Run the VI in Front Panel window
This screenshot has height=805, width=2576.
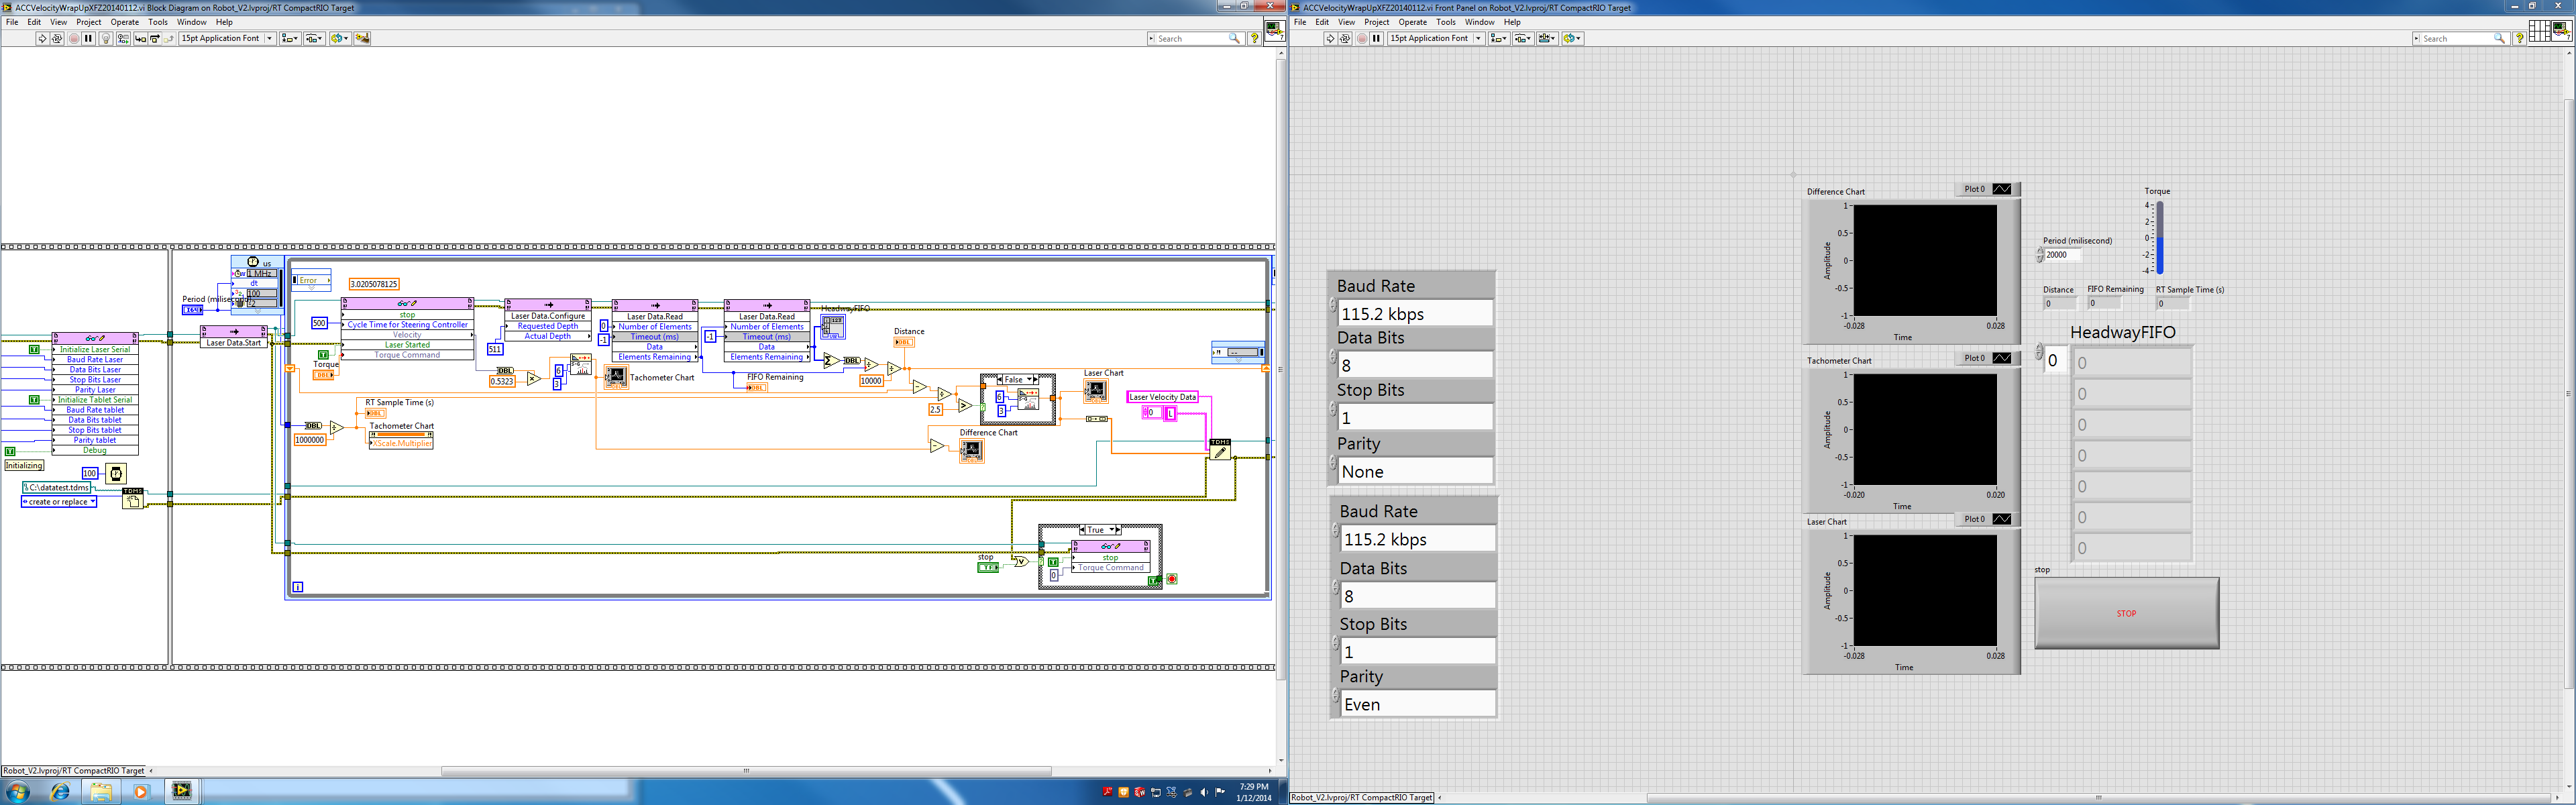point(1330,38)
